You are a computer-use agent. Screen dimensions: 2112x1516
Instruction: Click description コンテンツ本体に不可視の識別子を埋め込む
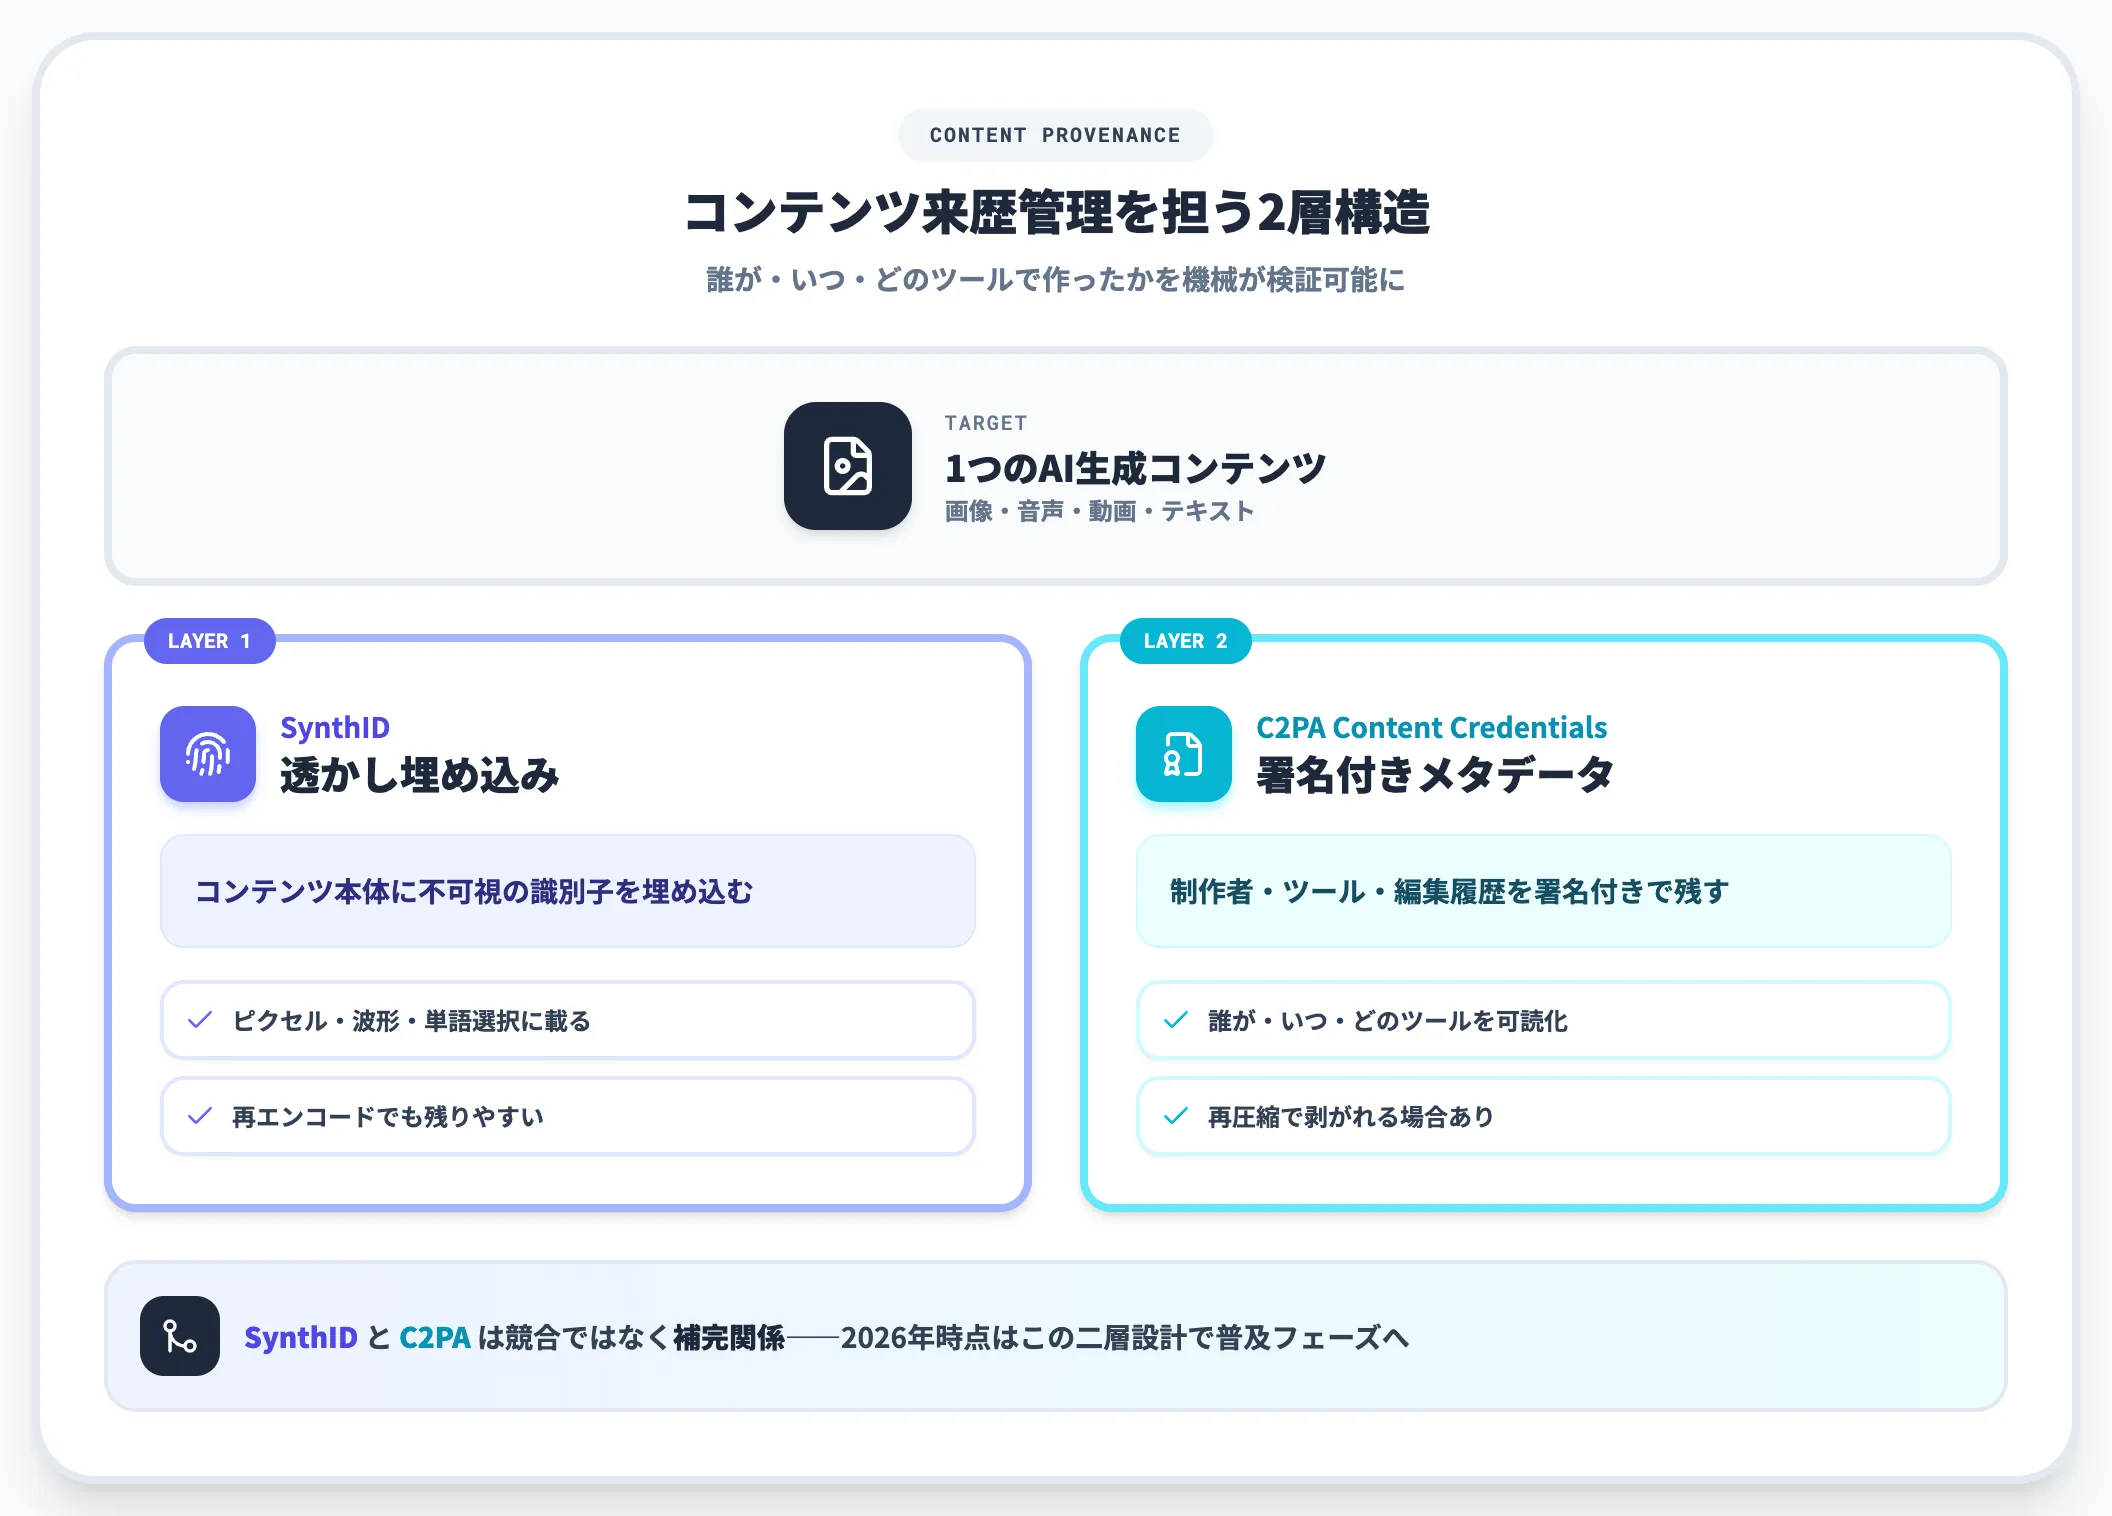474,891
